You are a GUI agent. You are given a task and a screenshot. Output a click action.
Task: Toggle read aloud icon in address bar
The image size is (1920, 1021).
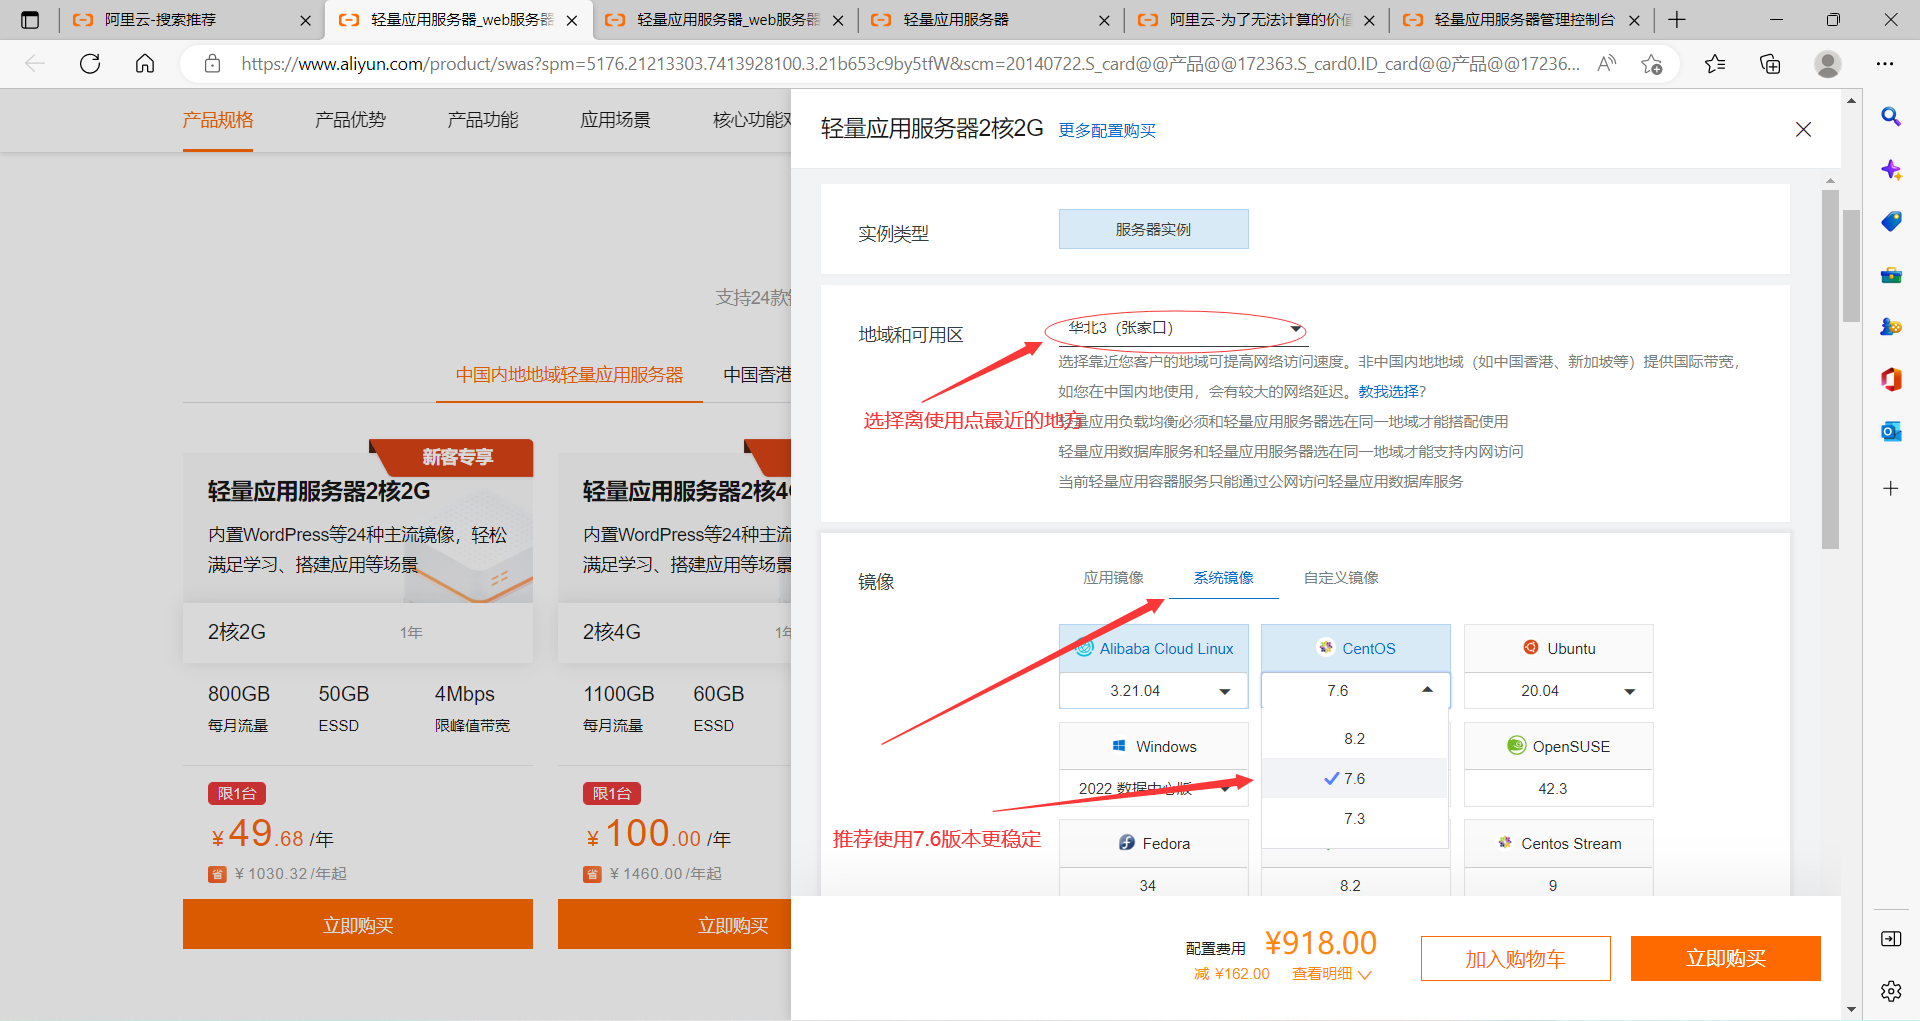[x=1607, y=64]
